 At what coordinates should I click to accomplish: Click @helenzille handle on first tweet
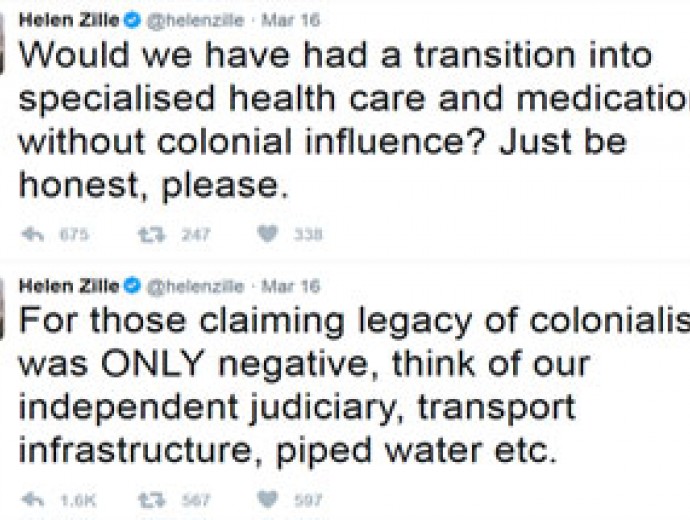195,21
